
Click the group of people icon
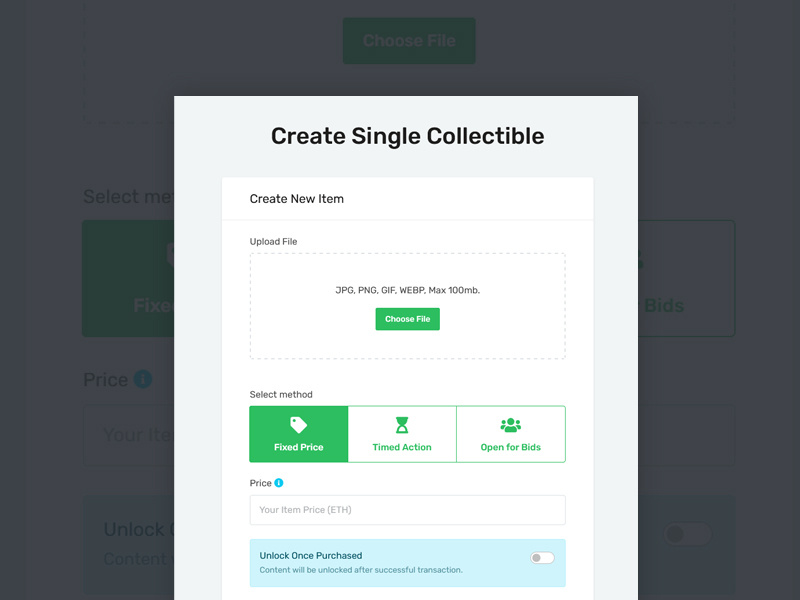[511, 424]
